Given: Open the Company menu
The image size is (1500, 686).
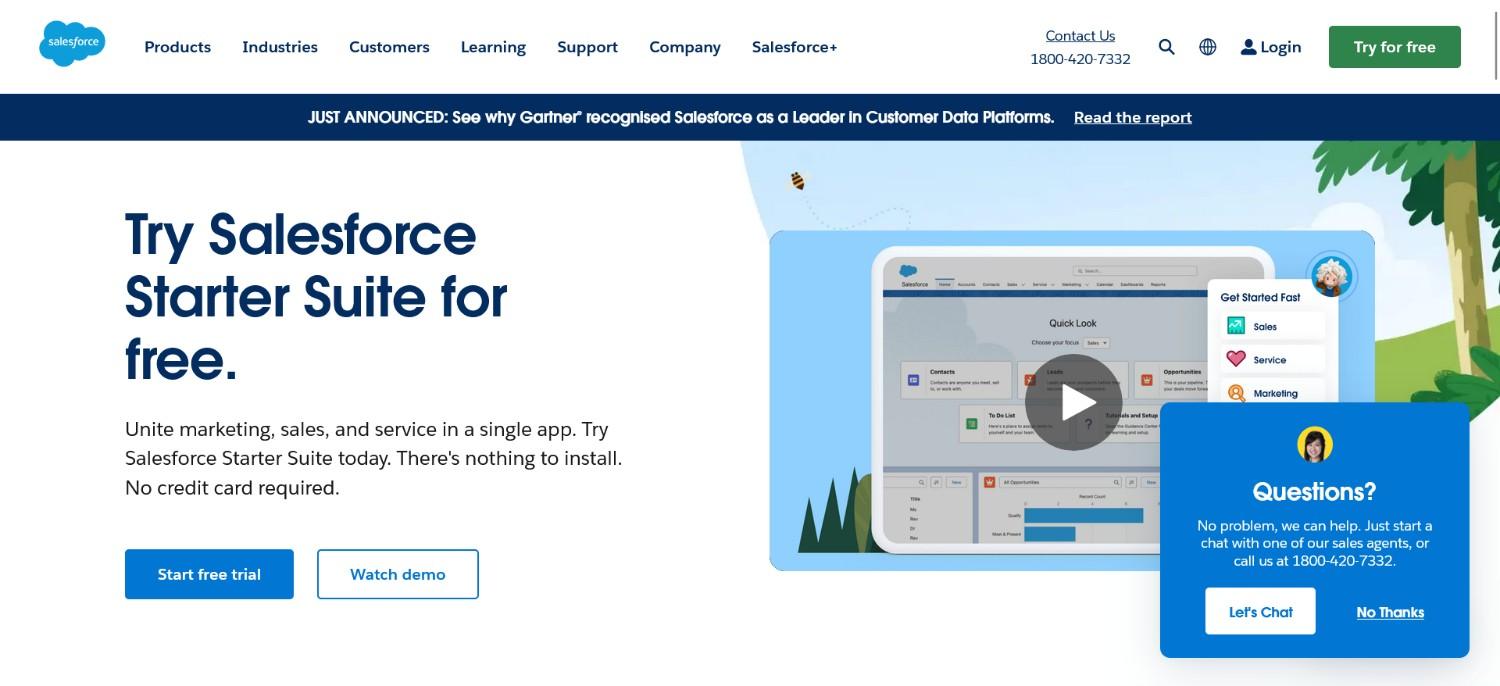Looking at the screenshot, I should tap(685, 47).
